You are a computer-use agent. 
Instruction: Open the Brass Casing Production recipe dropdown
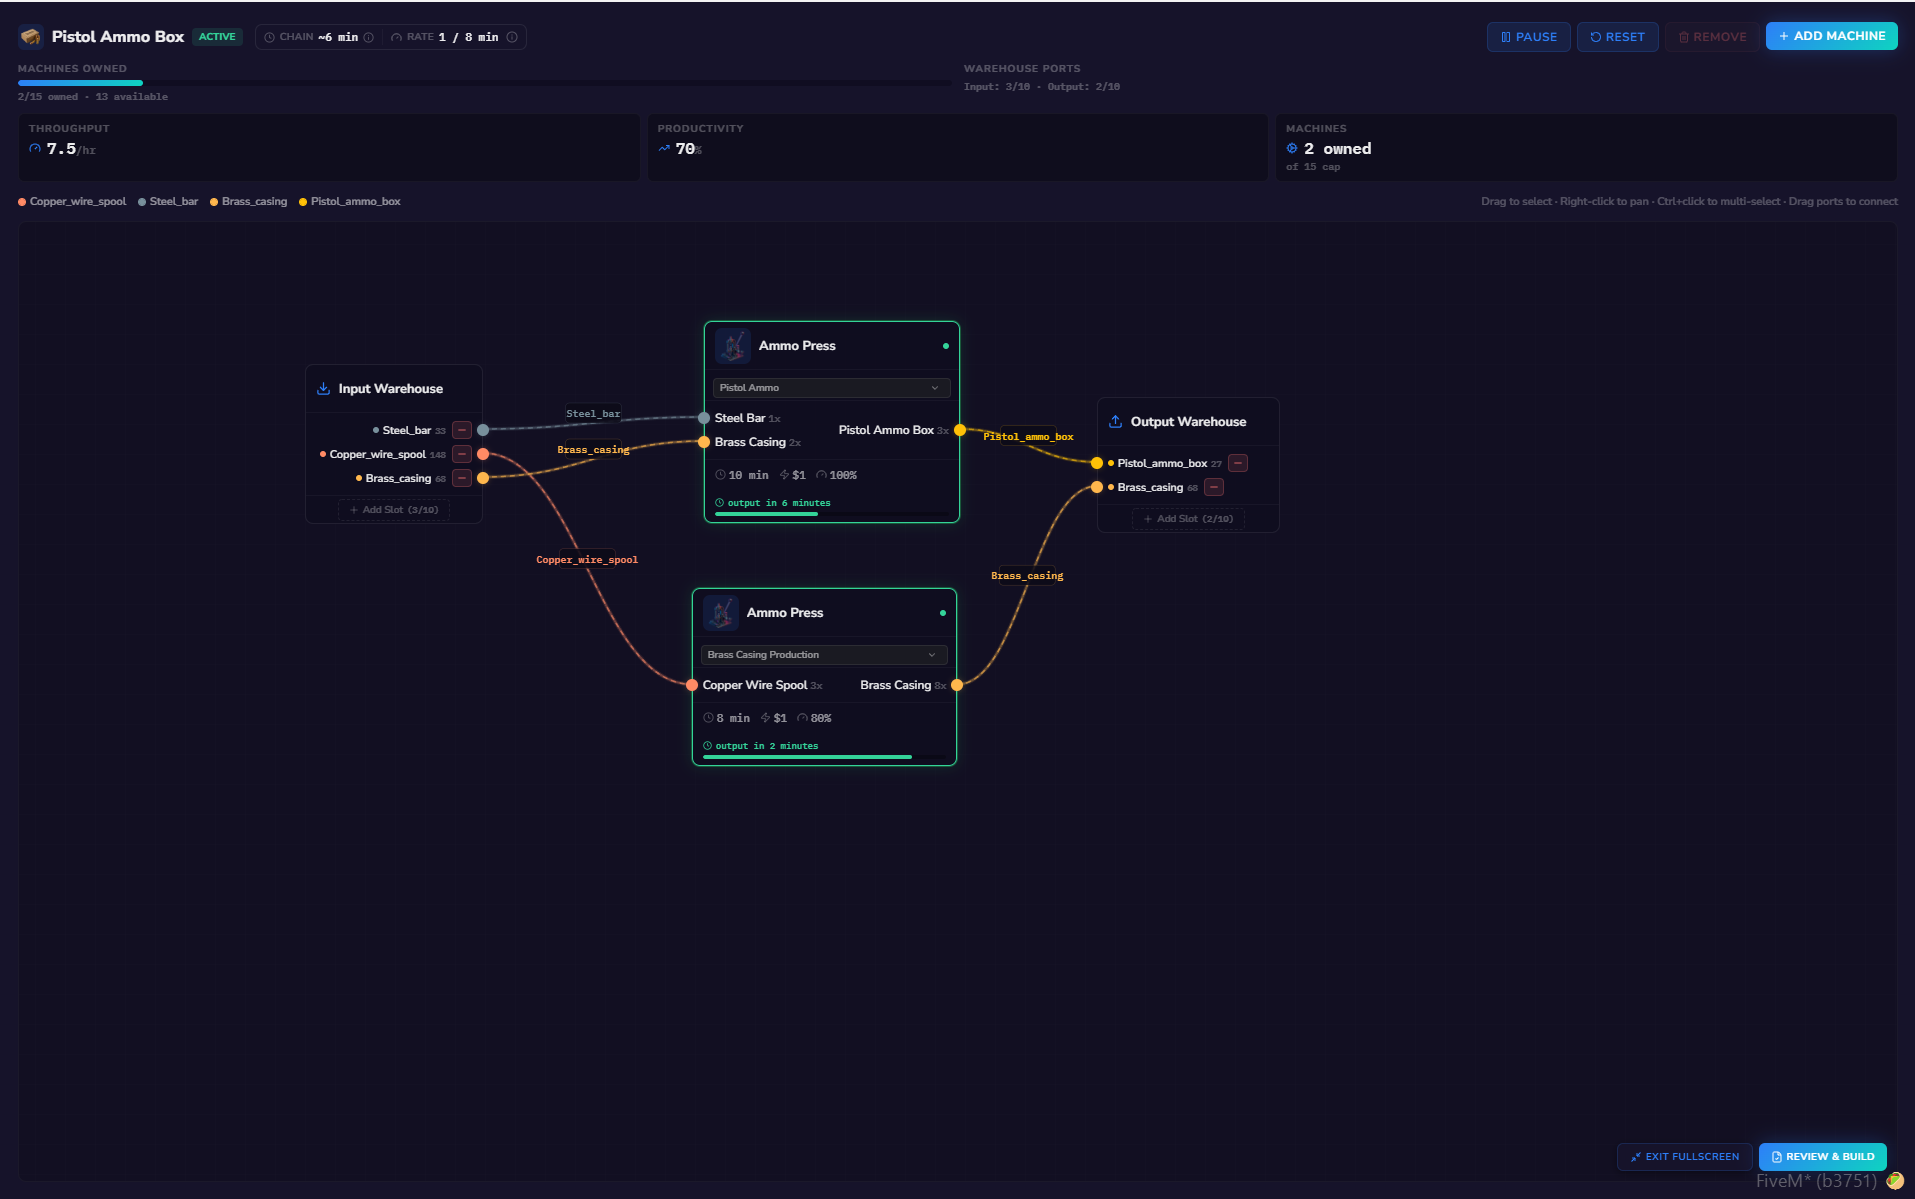coord(824,655)
